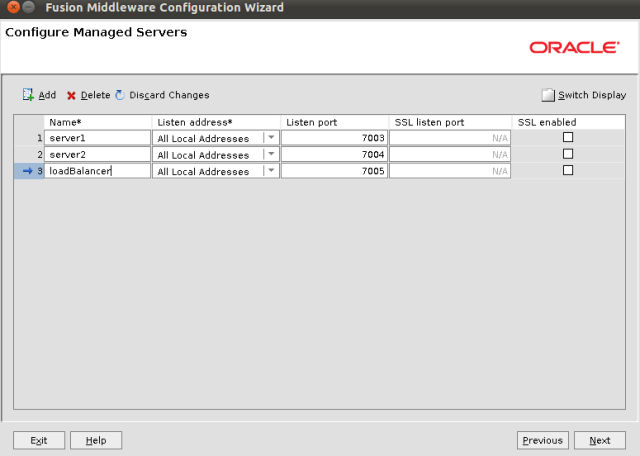Edit listen port 7005 field

pyautogui.click(x=334, y=171)
